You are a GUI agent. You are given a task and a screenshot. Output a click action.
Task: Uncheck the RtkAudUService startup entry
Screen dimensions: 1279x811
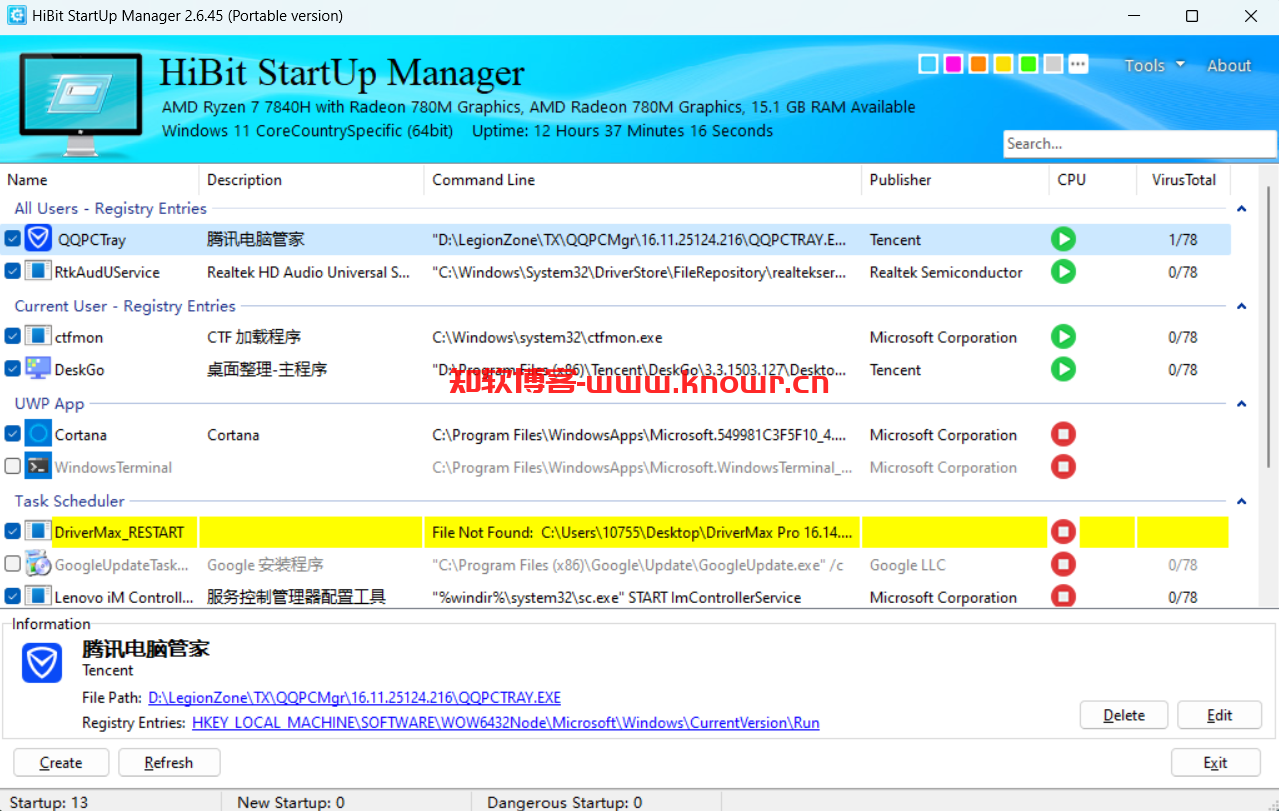(12, 272)
